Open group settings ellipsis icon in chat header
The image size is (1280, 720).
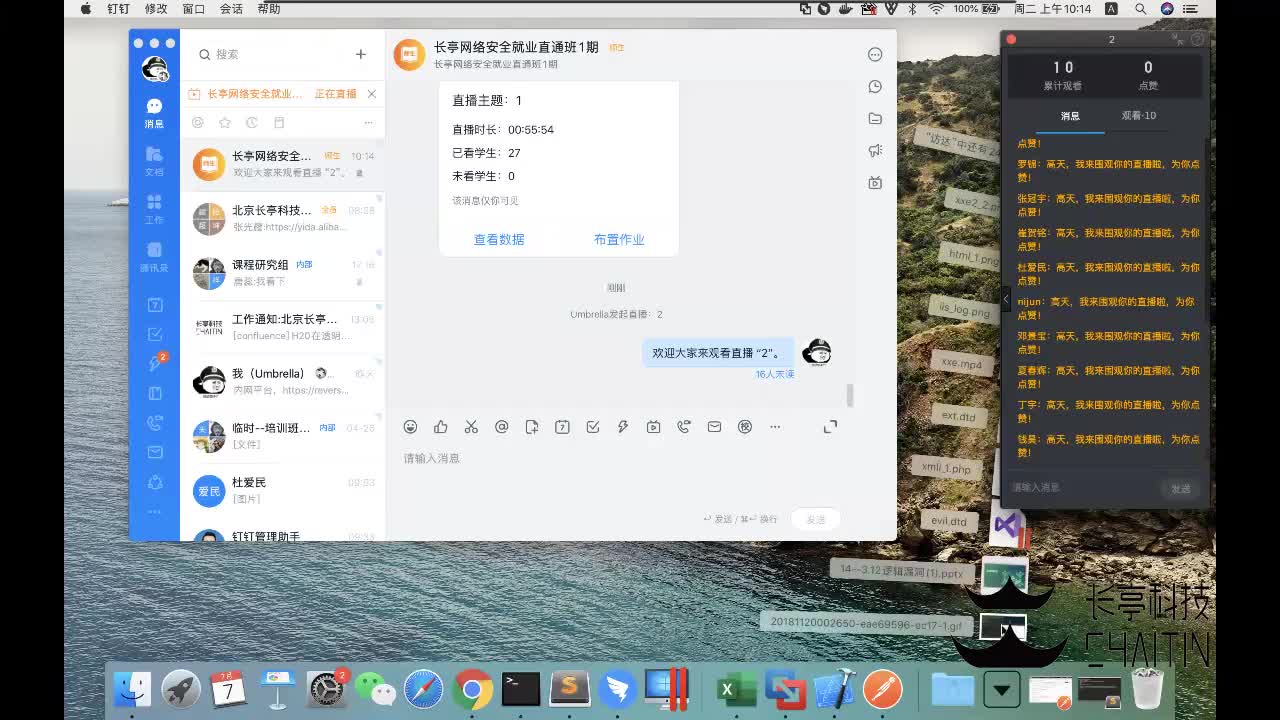click(875, 55)
